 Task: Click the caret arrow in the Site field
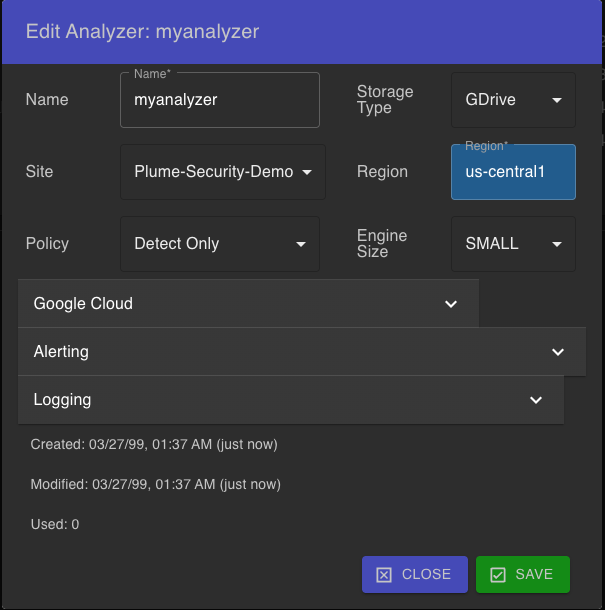[306, 172]
